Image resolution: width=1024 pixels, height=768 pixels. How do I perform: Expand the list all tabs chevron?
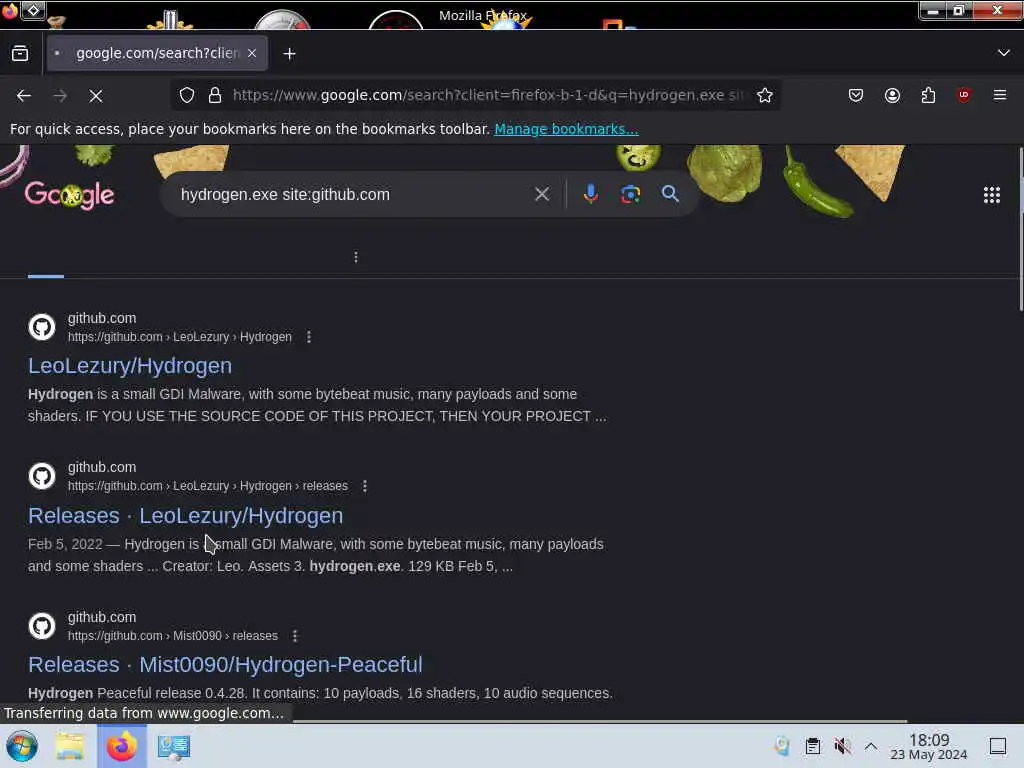pyautogui.click(x=1004, y=53)
